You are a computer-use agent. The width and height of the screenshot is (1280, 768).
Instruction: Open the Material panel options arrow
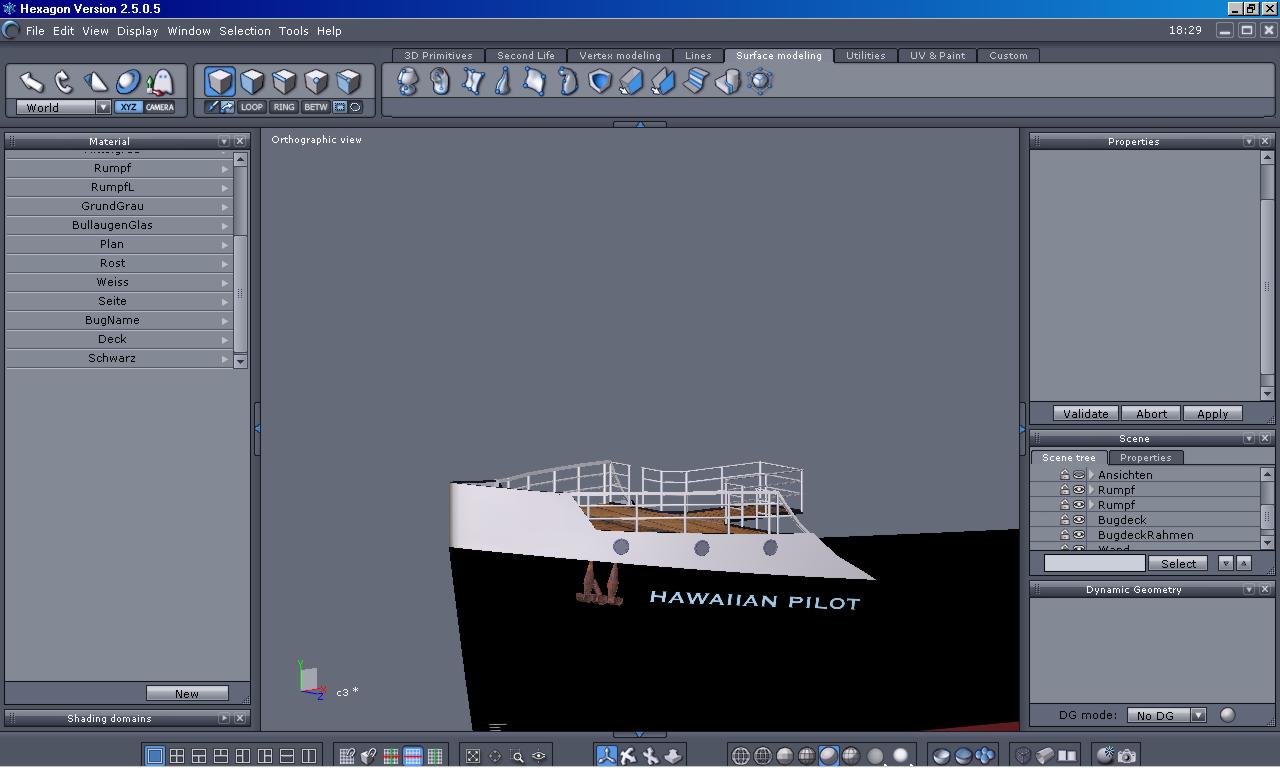224,142
